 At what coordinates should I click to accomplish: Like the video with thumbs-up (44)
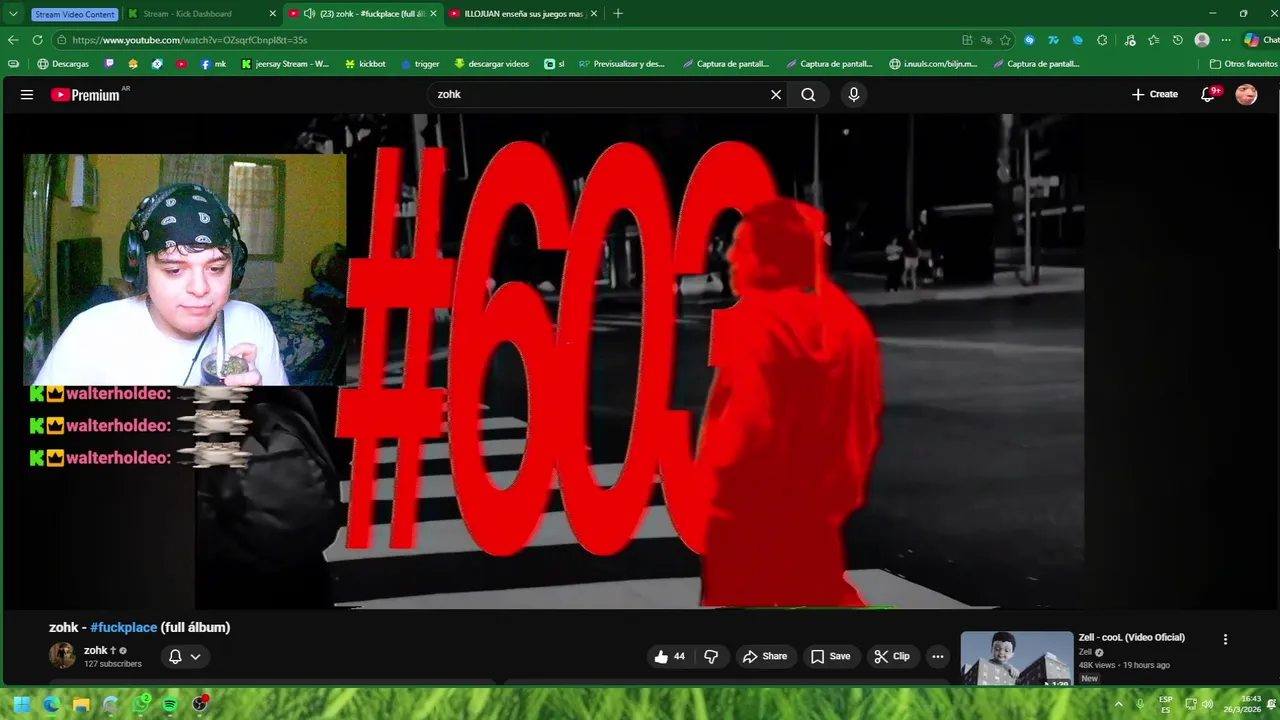[669, 656]
